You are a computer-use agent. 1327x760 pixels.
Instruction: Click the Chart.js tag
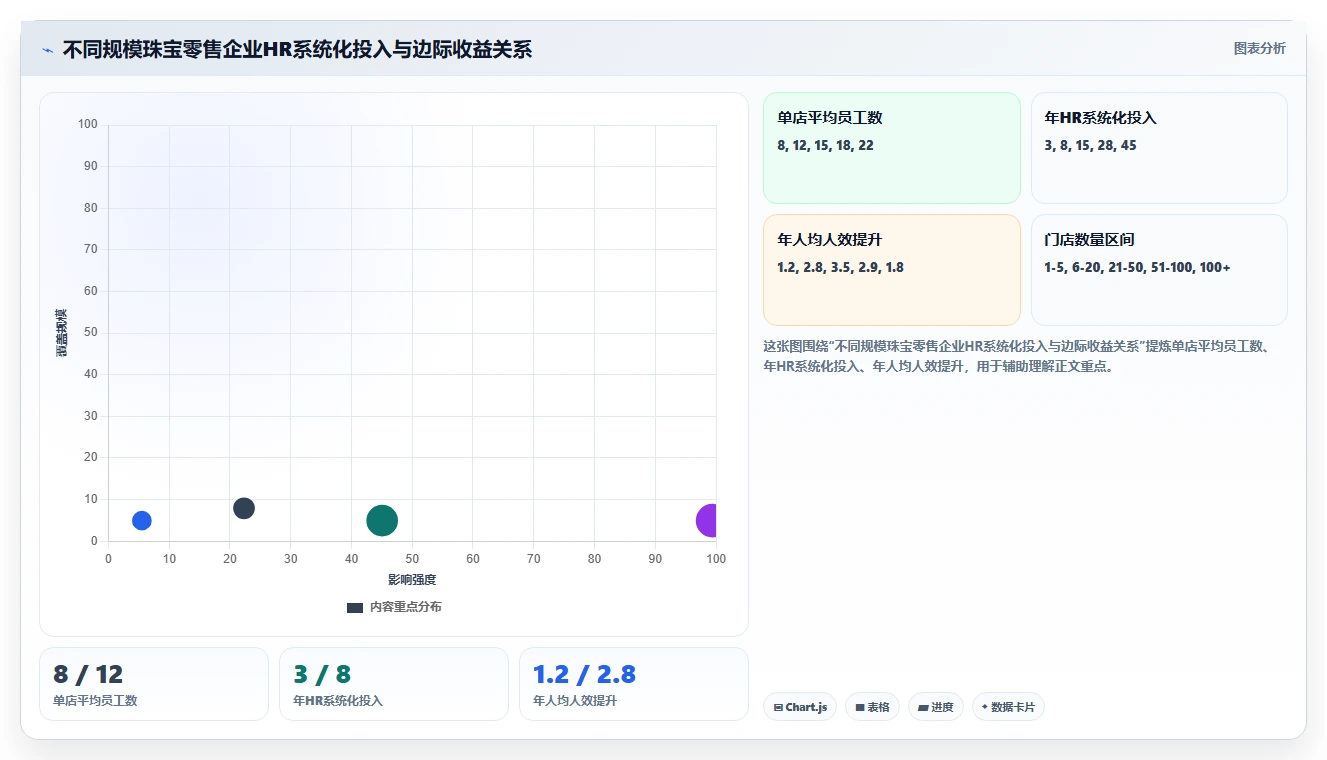pyautogui.click(x=800, y=707)
